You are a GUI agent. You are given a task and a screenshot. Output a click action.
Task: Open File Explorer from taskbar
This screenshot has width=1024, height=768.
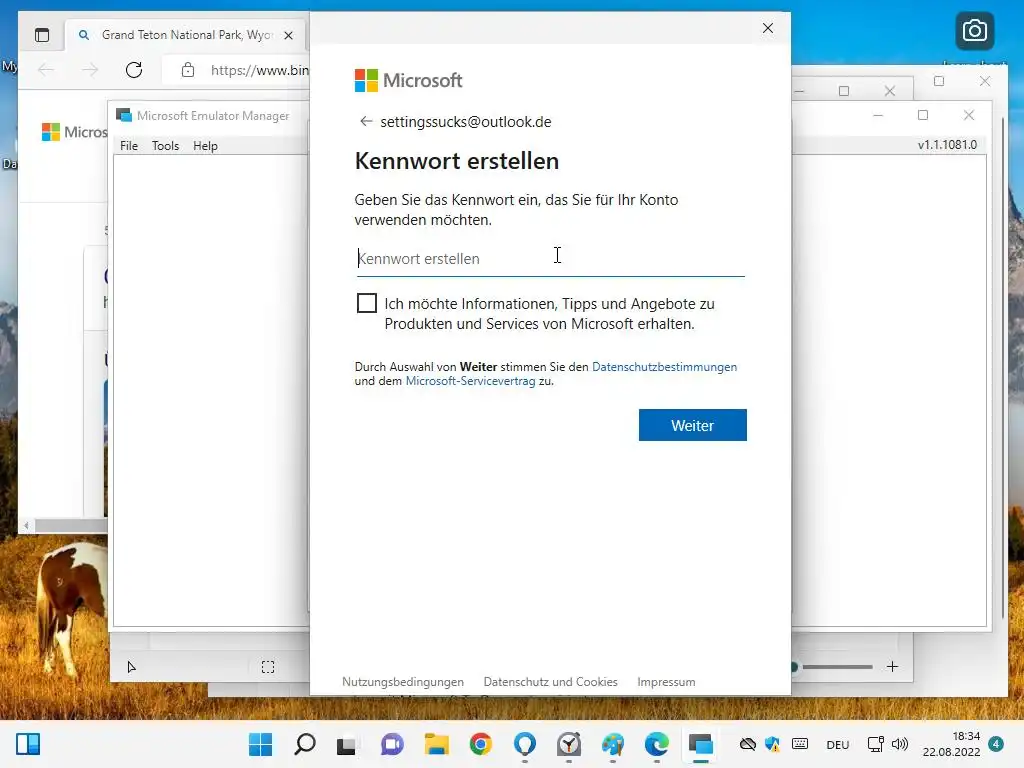pos(436,744)
